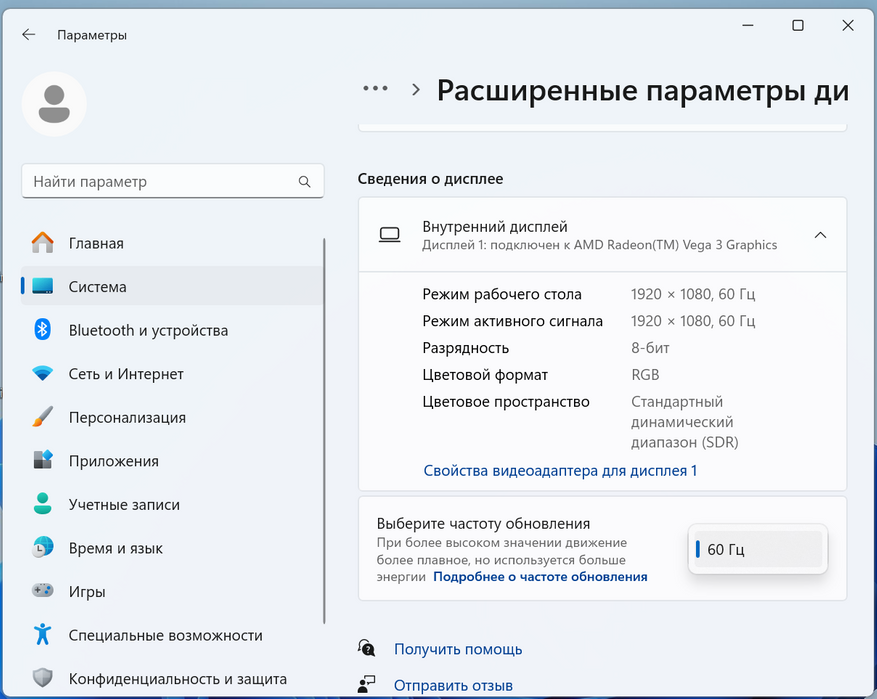The image size is (877, 699).
Task: Click the user profile avatar
Action: (x=54, y=103)
